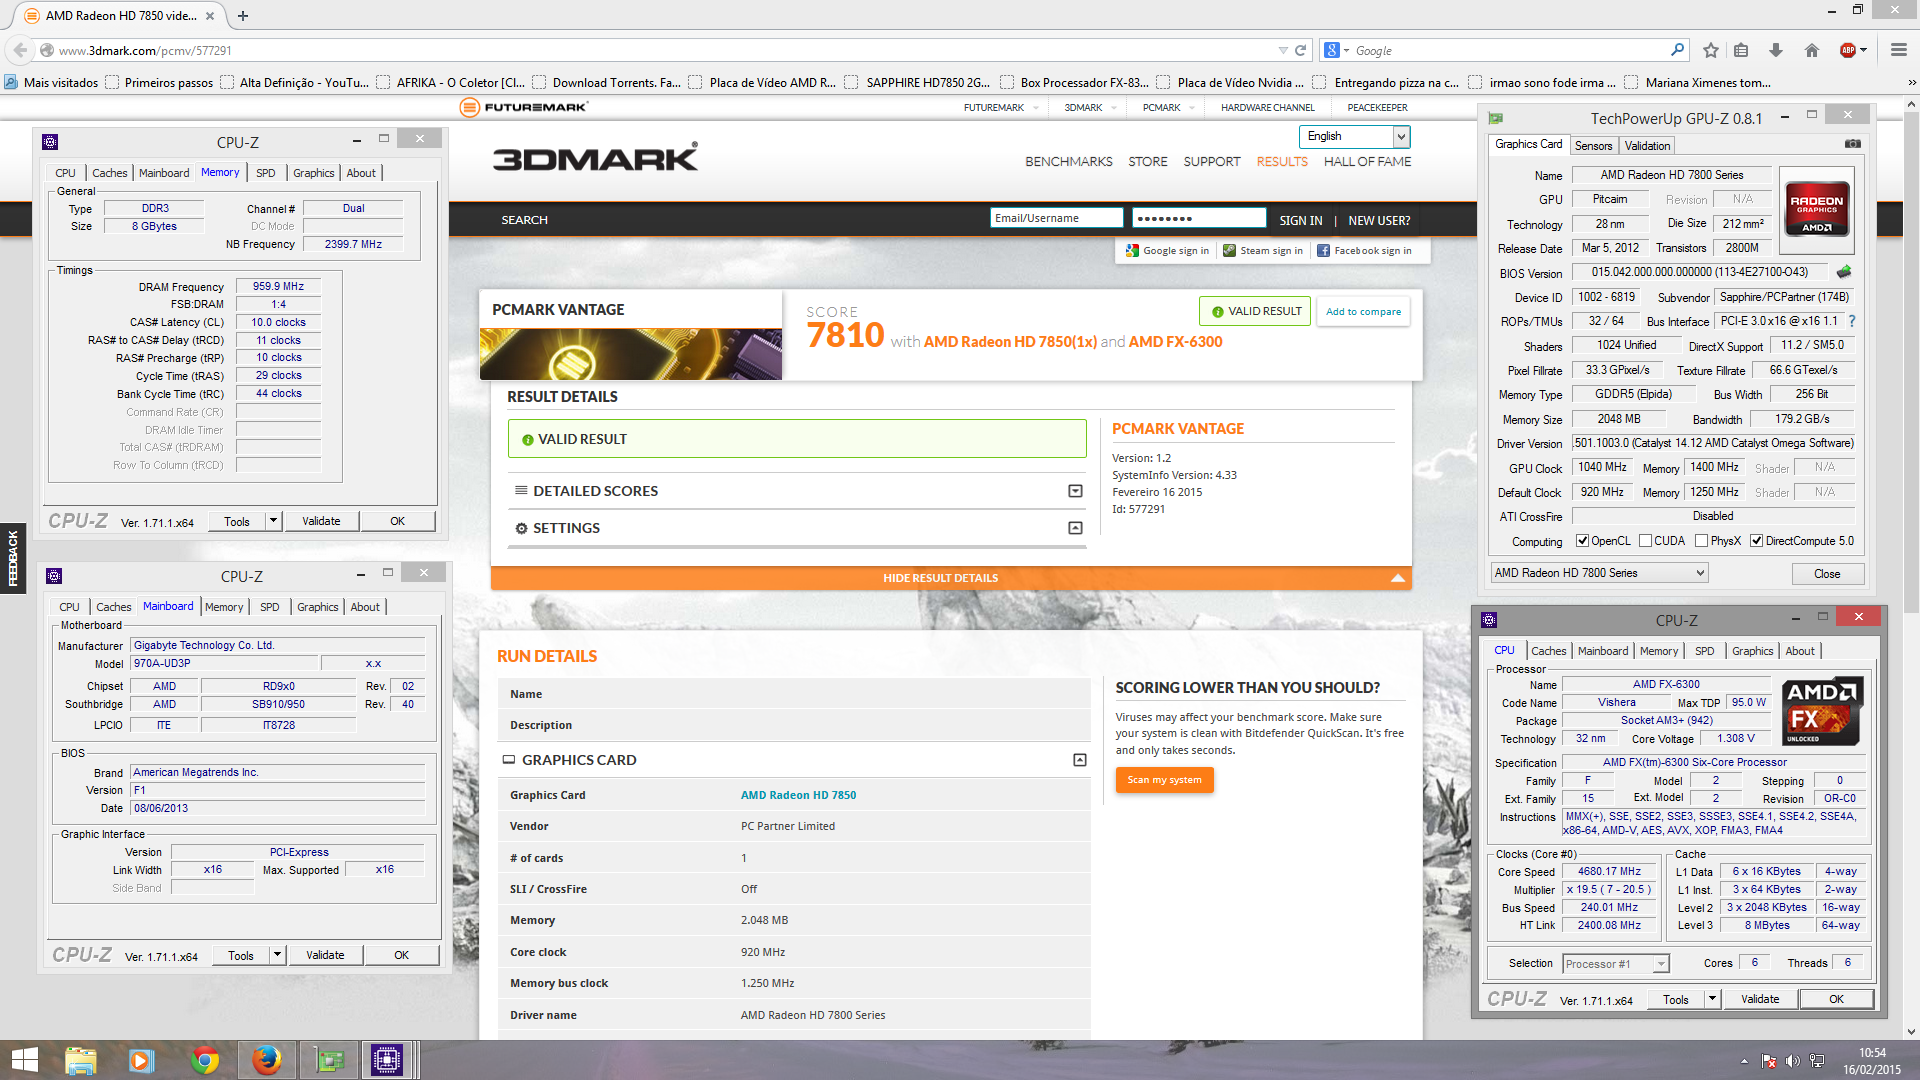Open BENCHMARKS menu on 3DMark site
The image size is (1920, 1080).
coord(1068,162)
